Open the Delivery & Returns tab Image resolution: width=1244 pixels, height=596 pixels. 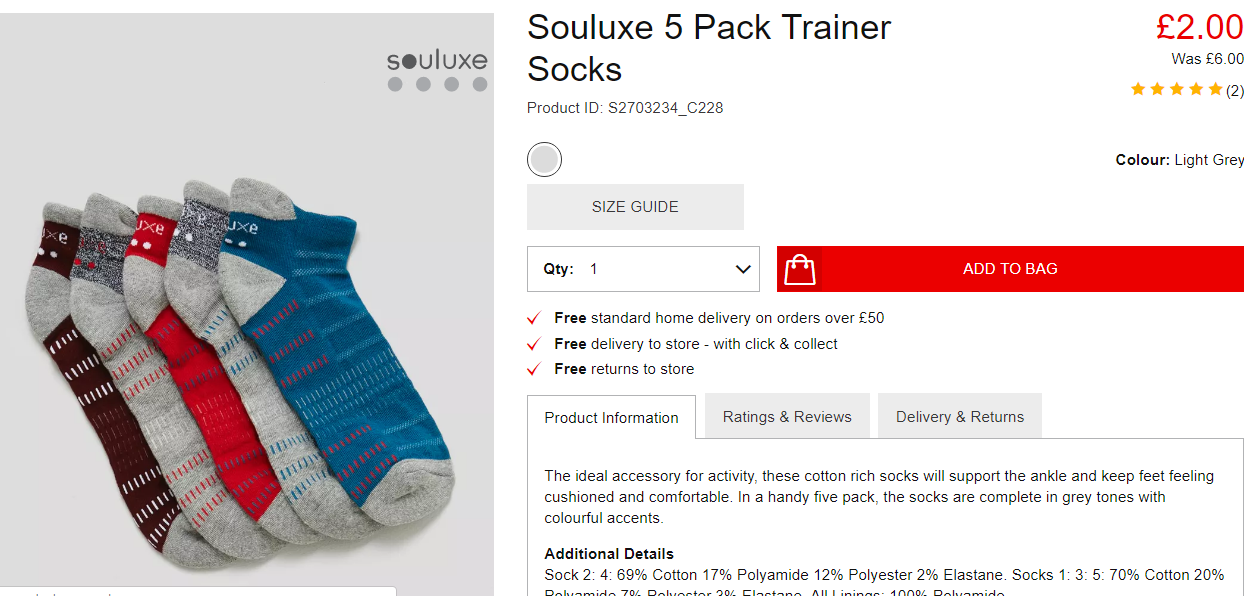(x=960, y=417)
